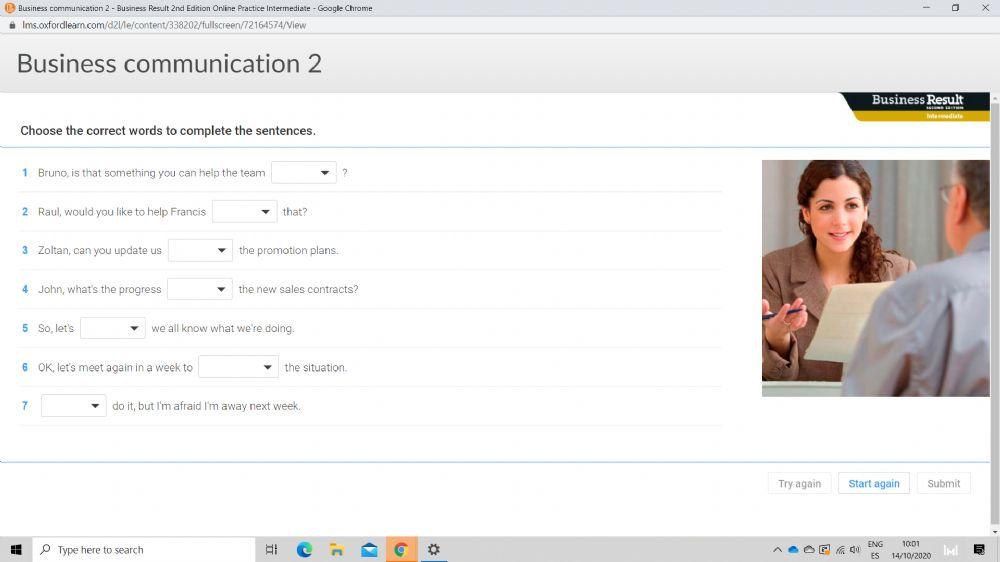The width and height of the screenshot is (1000, 562).
Task: Select dropdown after 'John, what's the progress'
Action: click(200, 289)
